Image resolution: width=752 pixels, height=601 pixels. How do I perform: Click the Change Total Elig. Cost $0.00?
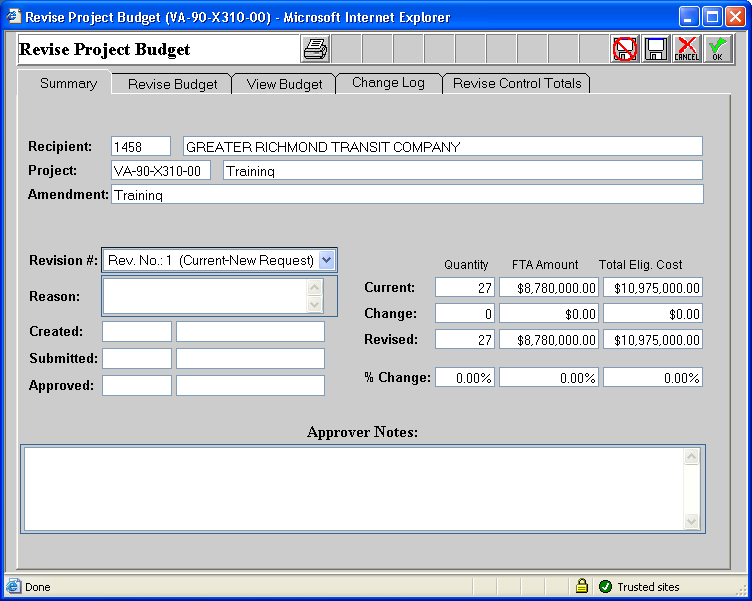click(653, 313)
